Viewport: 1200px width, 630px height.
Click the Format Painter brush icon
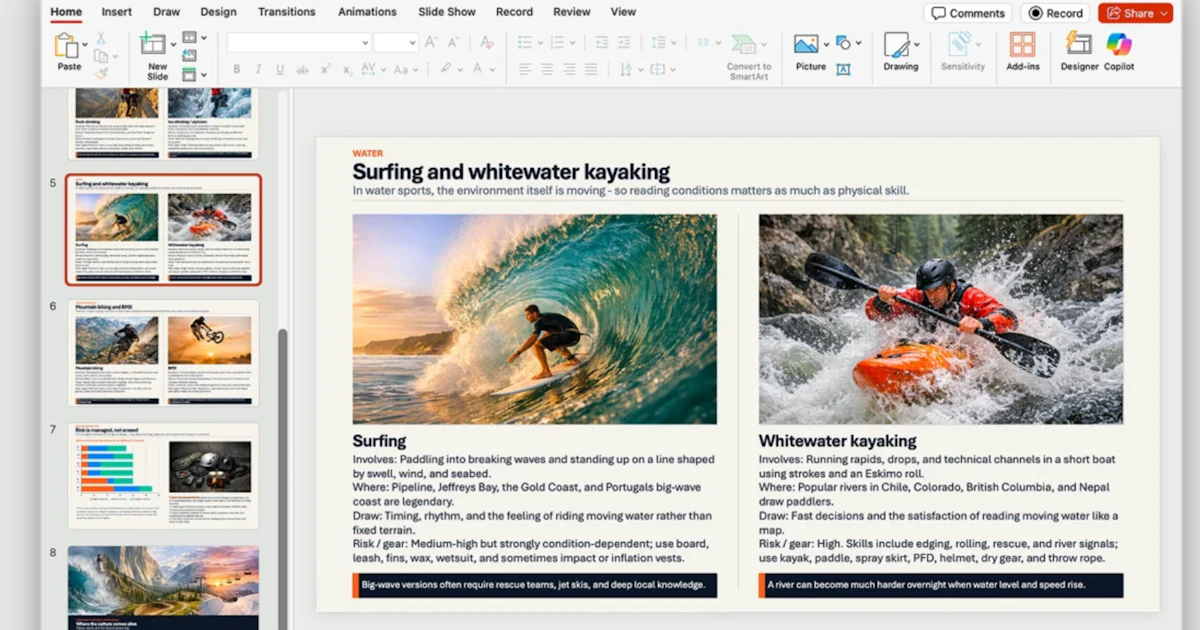(x=101, y=73)
